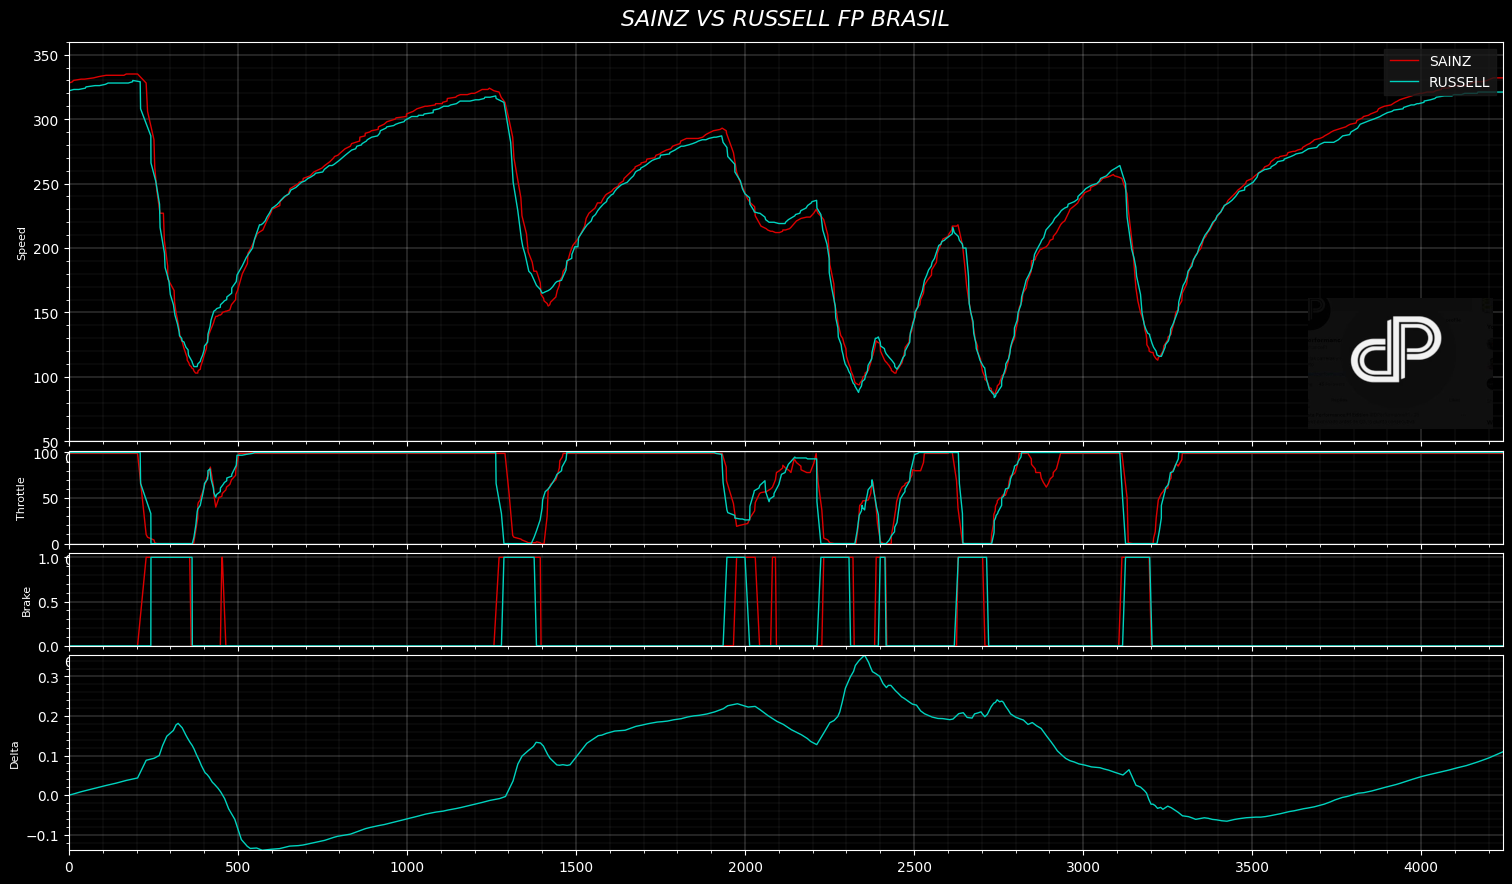1512x884 pixels.
Task: Click the Throttle y-axis label
Action: (22, 498)
